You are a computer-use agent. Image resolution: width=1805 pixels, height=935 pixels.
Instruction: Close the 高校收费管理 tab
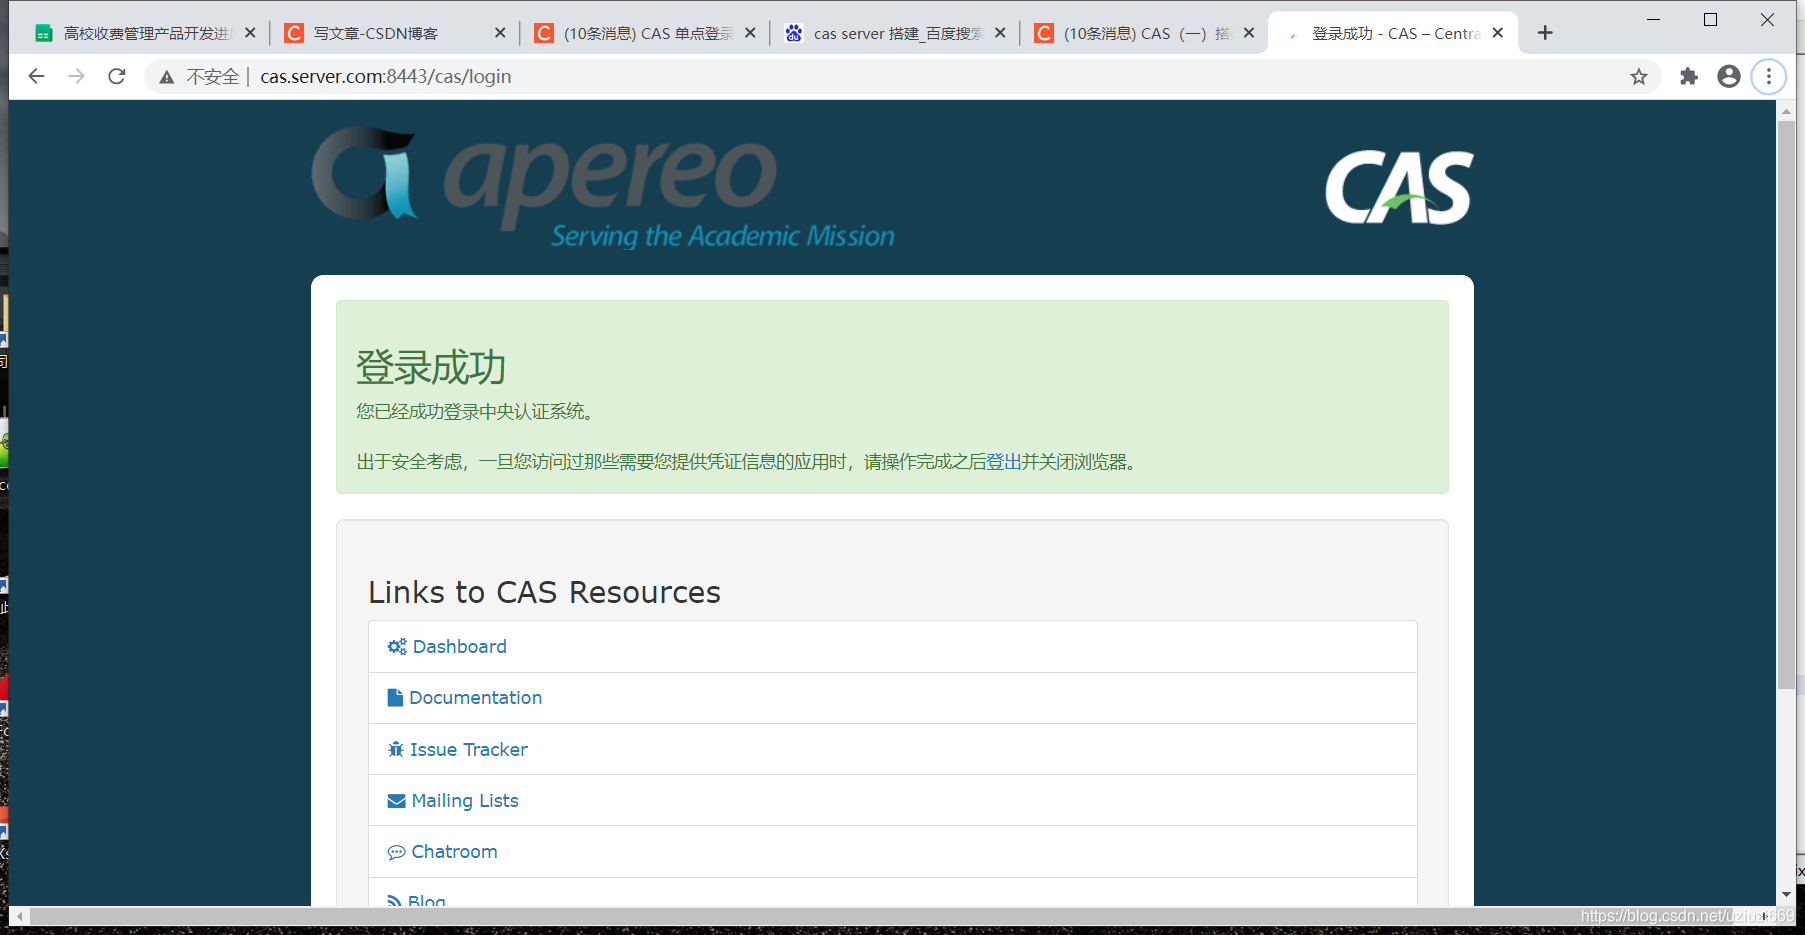point(250,33)
